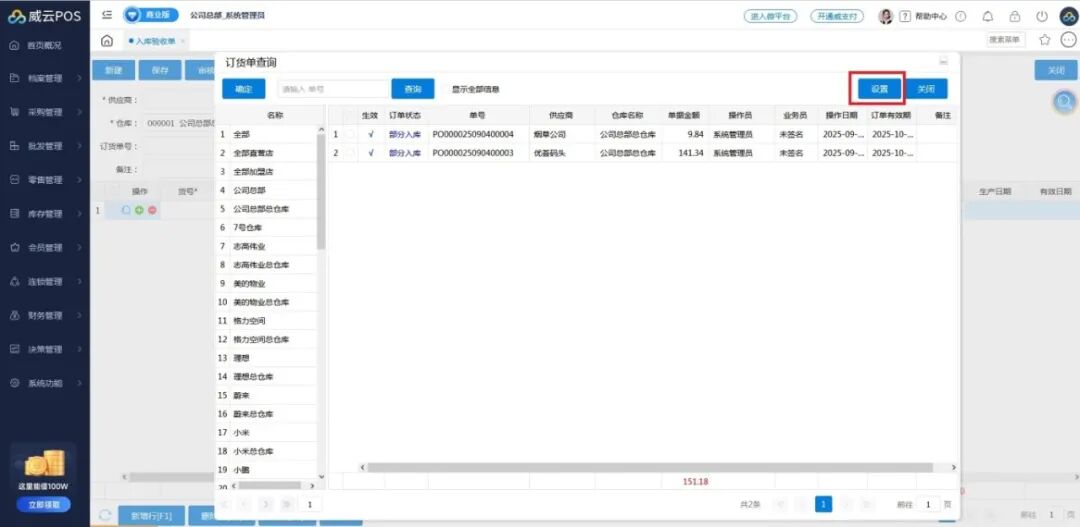Check the box for order PO000025090400004
The width and height of the screenshot is (1080, 527).
pyautogui.click(x=350, y=134)
